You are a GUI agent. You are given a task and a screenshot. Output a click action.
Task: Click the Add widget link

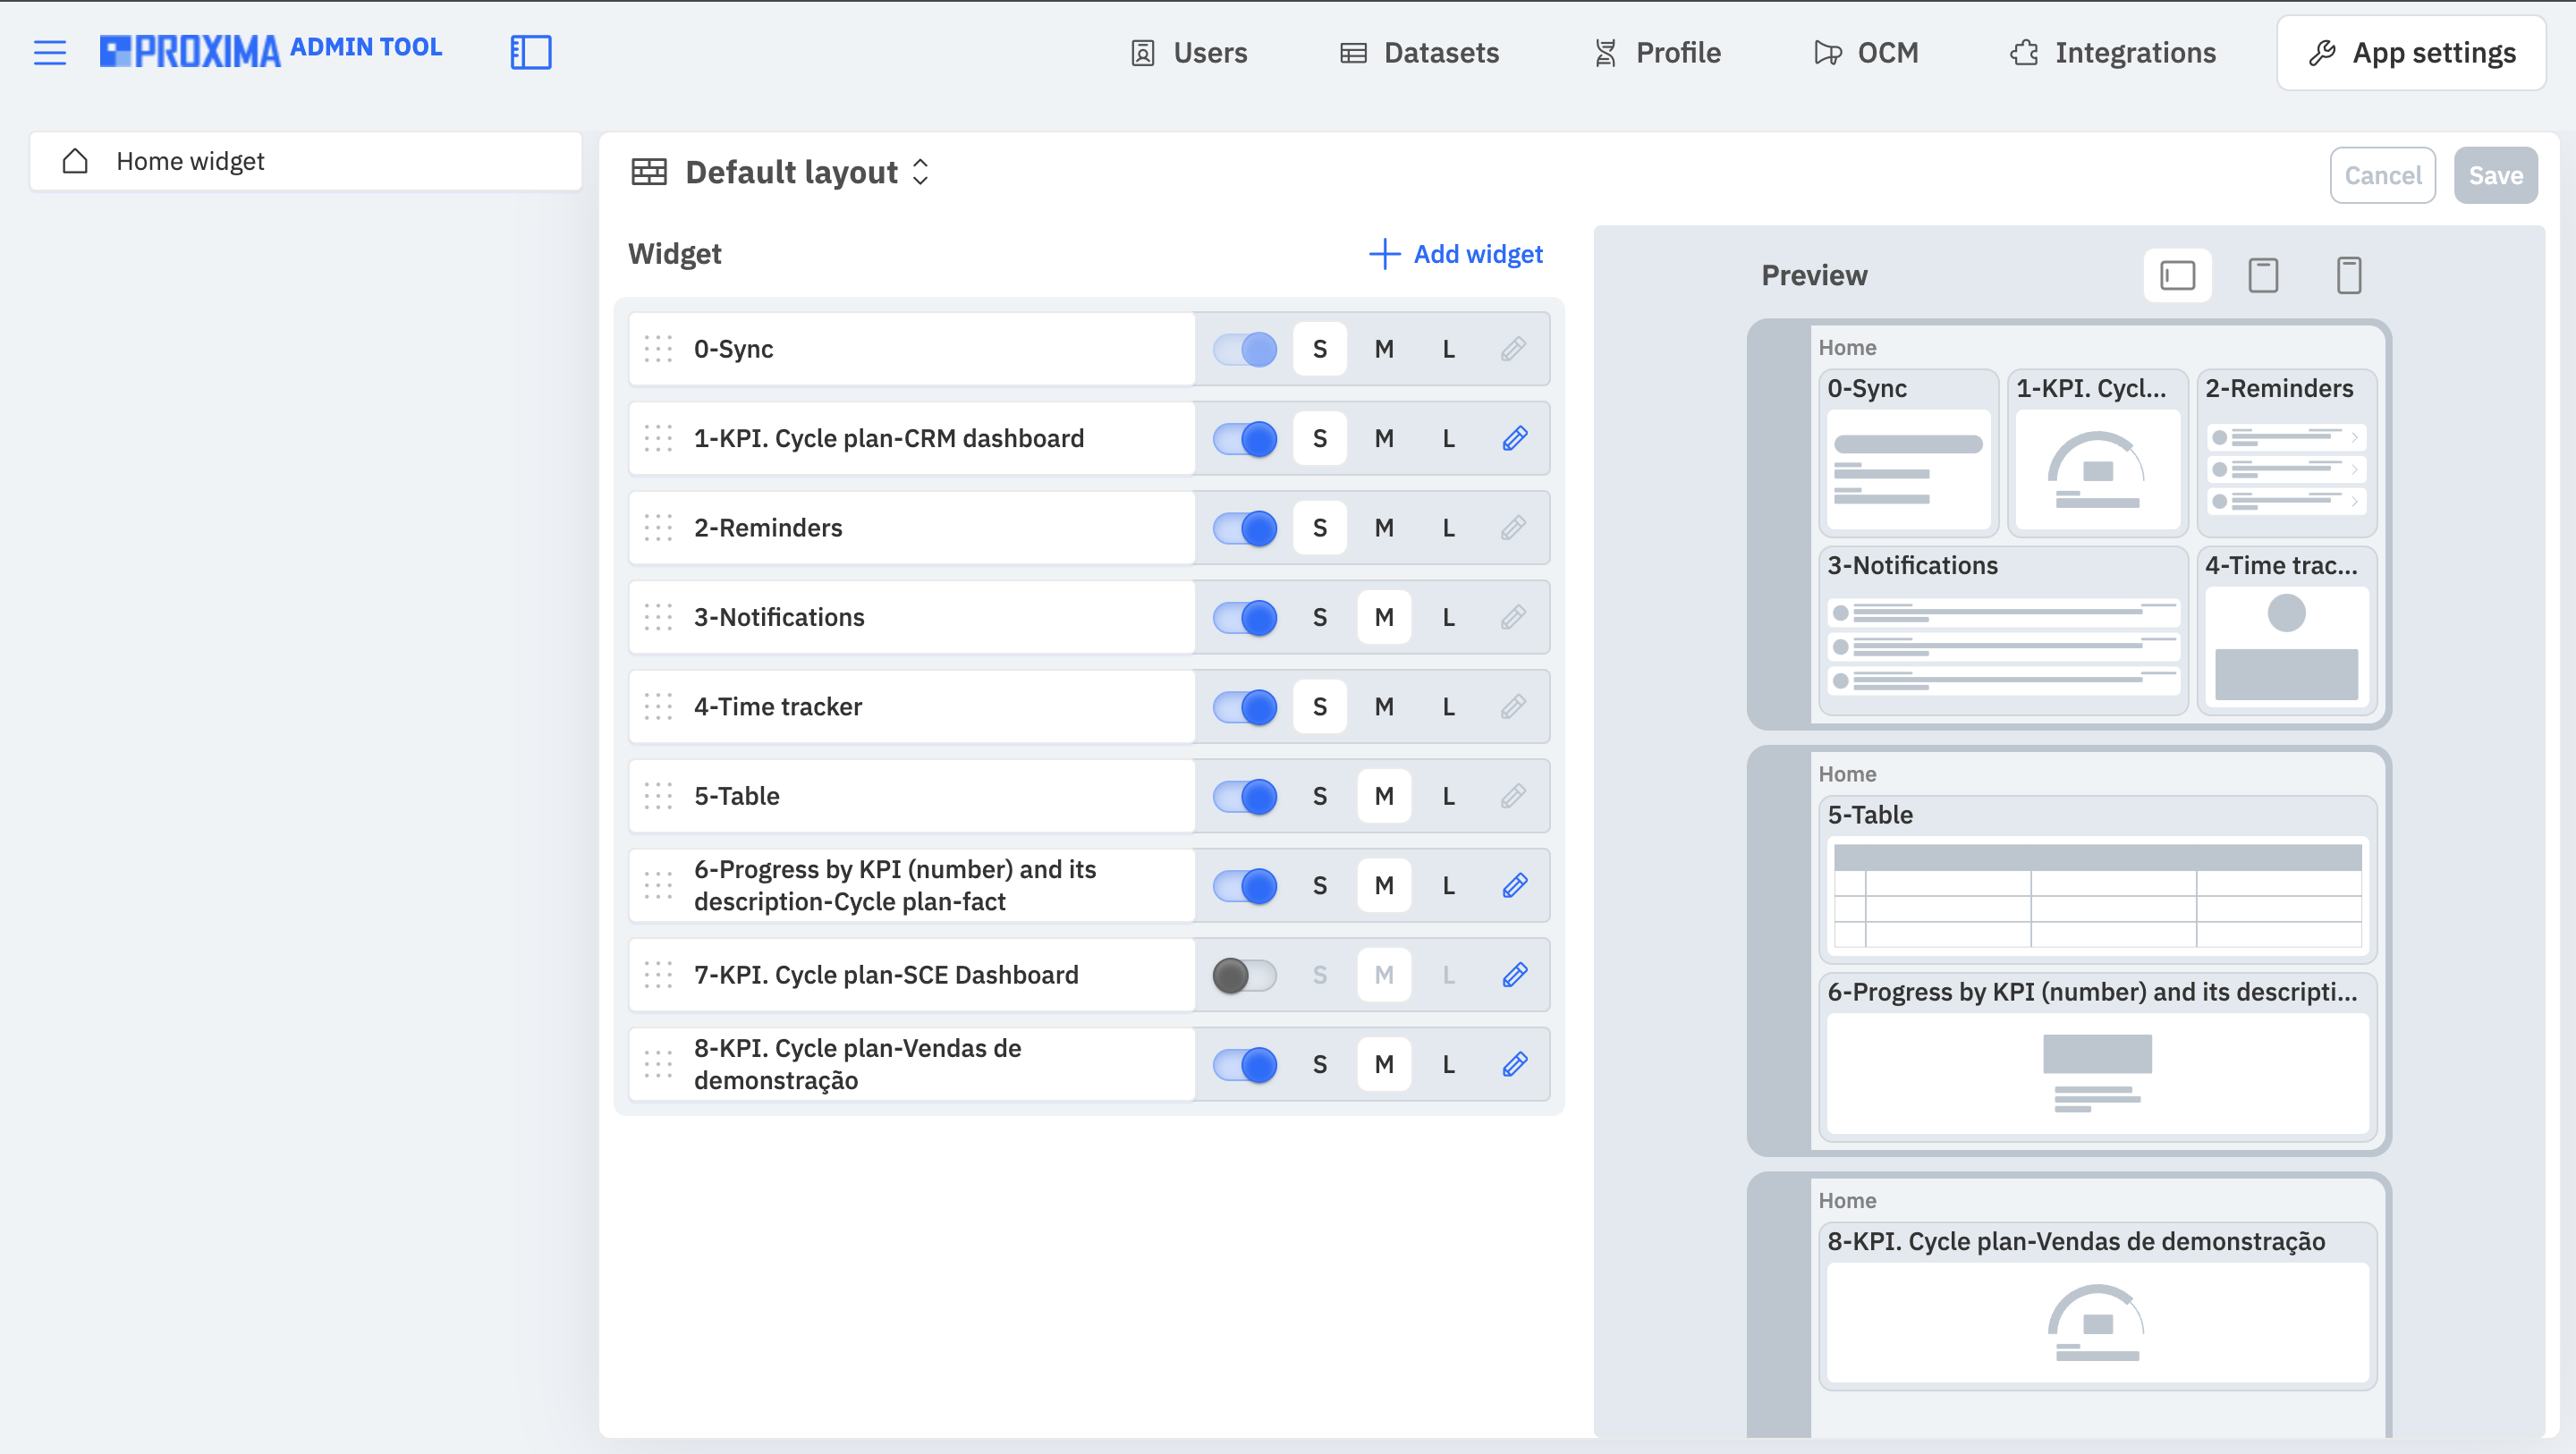click(x=1456, y=254)
